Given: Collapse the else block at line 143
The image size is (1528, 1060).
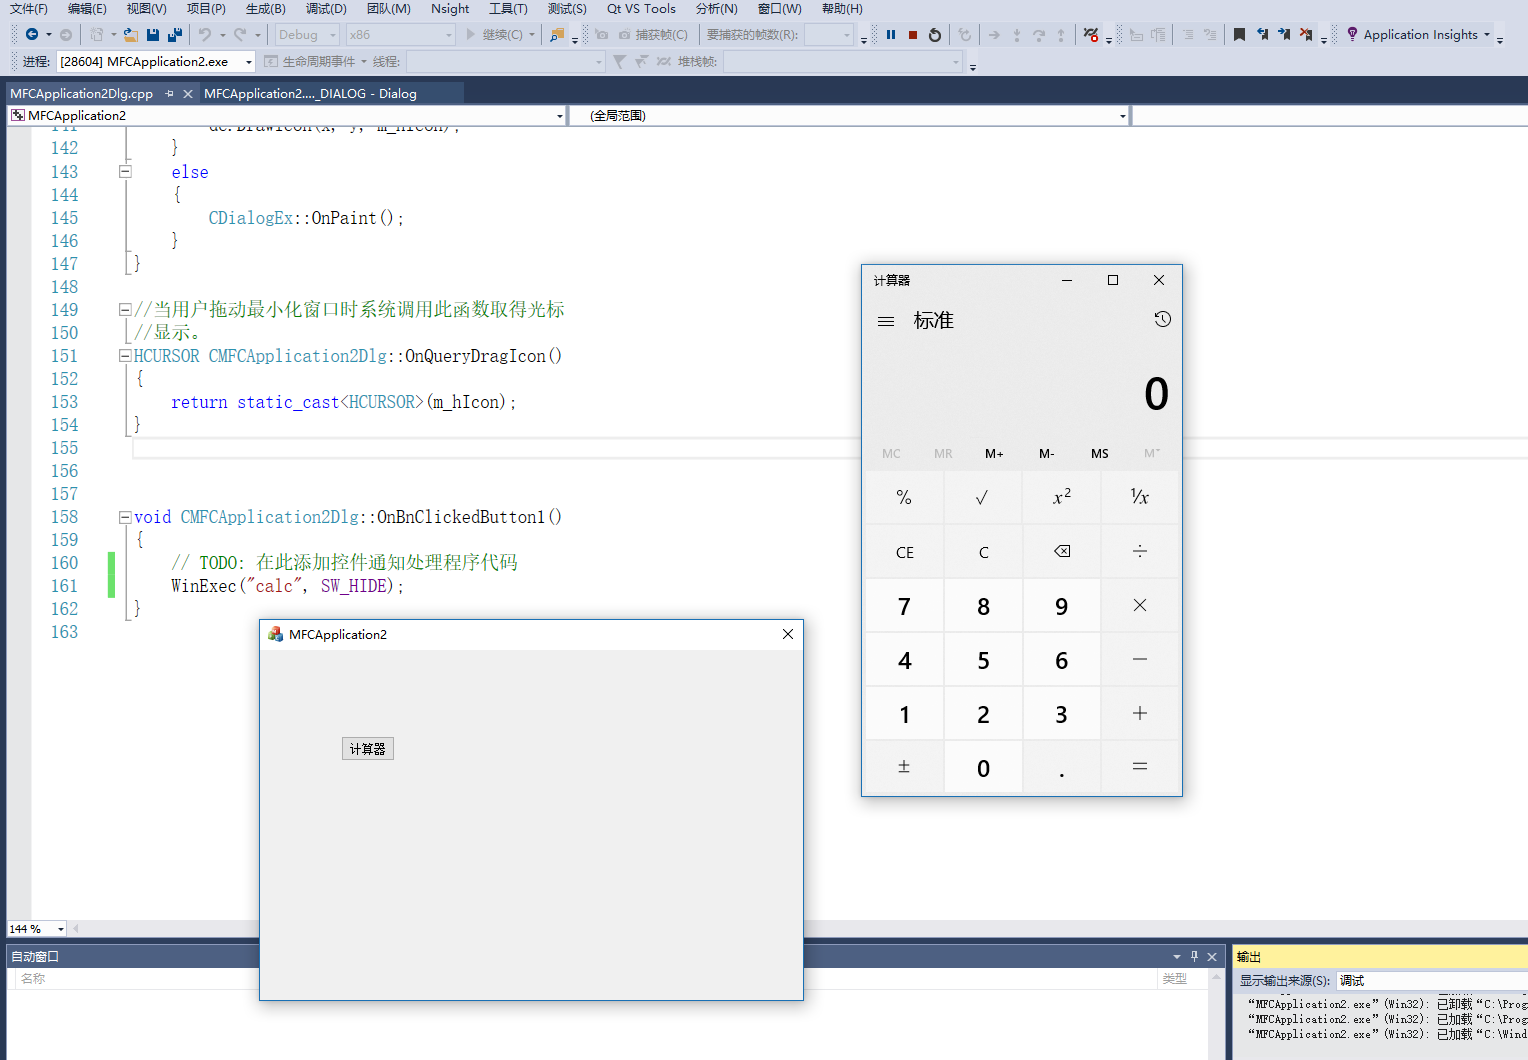Looking at the screenshot, I should coord(125,171).
